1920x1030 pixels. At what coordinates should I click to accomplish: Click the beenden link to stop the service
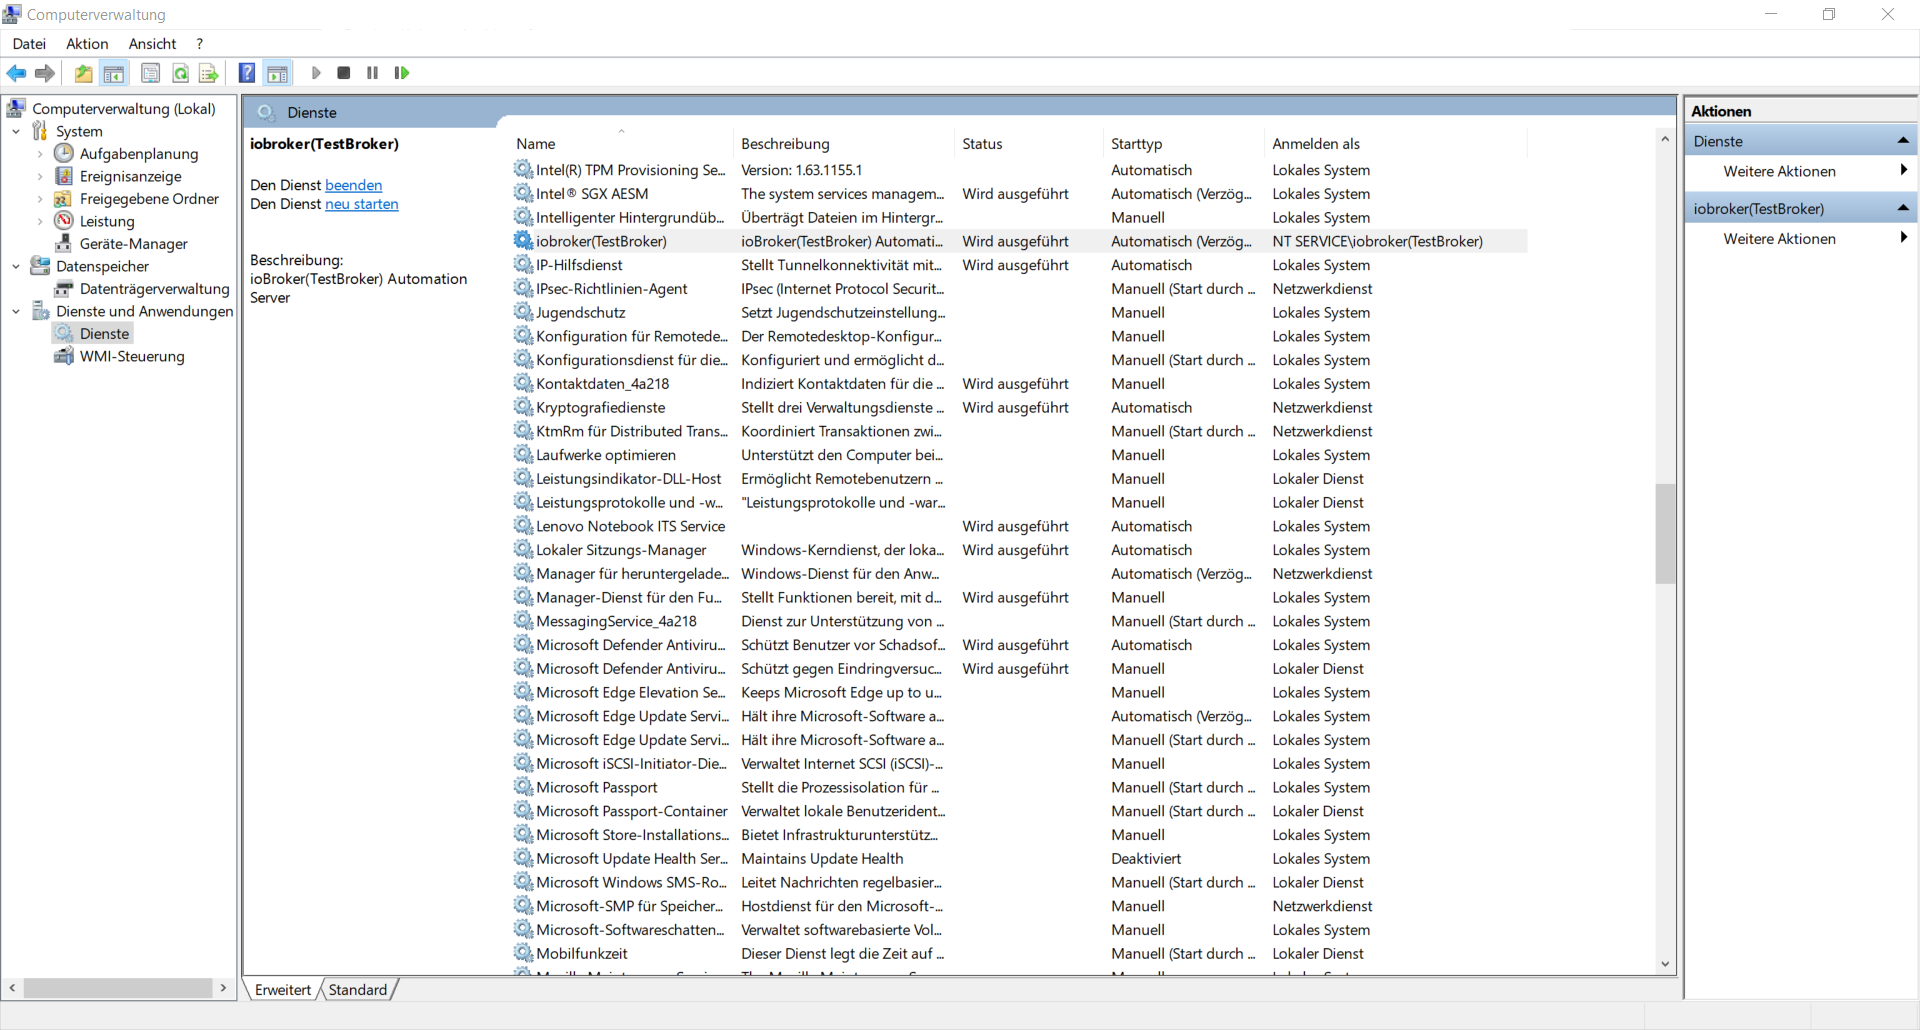coord(354,185)
